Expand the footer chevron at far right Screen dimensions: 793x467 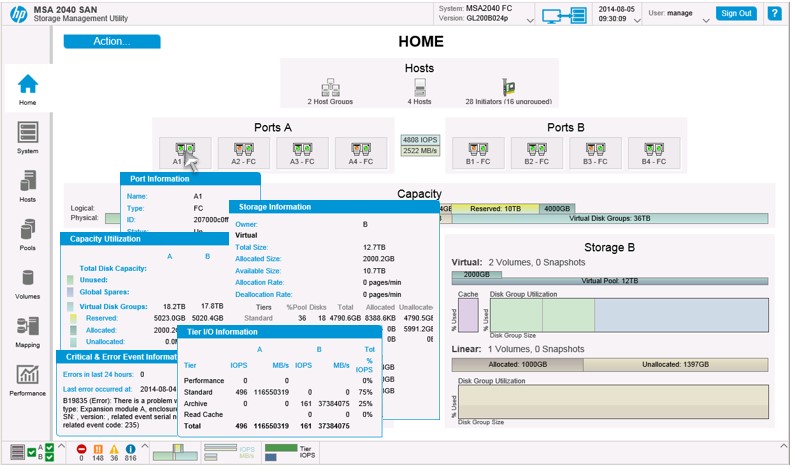point(784,446)
